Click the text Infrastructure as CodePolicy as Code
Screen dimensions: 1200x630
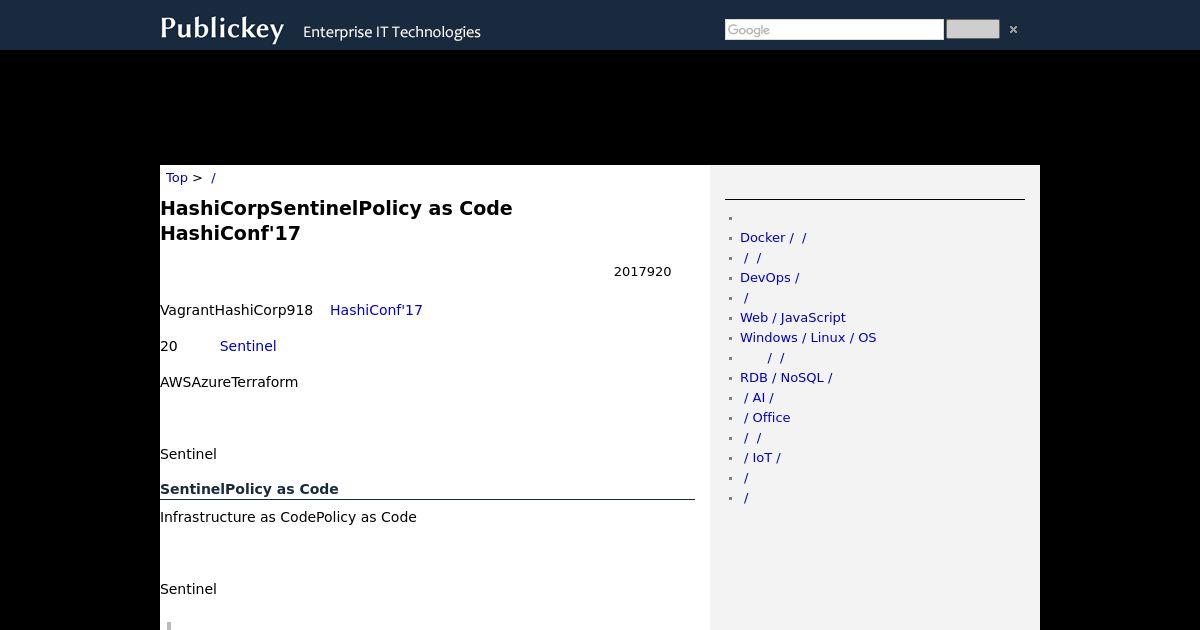[288, 517]
